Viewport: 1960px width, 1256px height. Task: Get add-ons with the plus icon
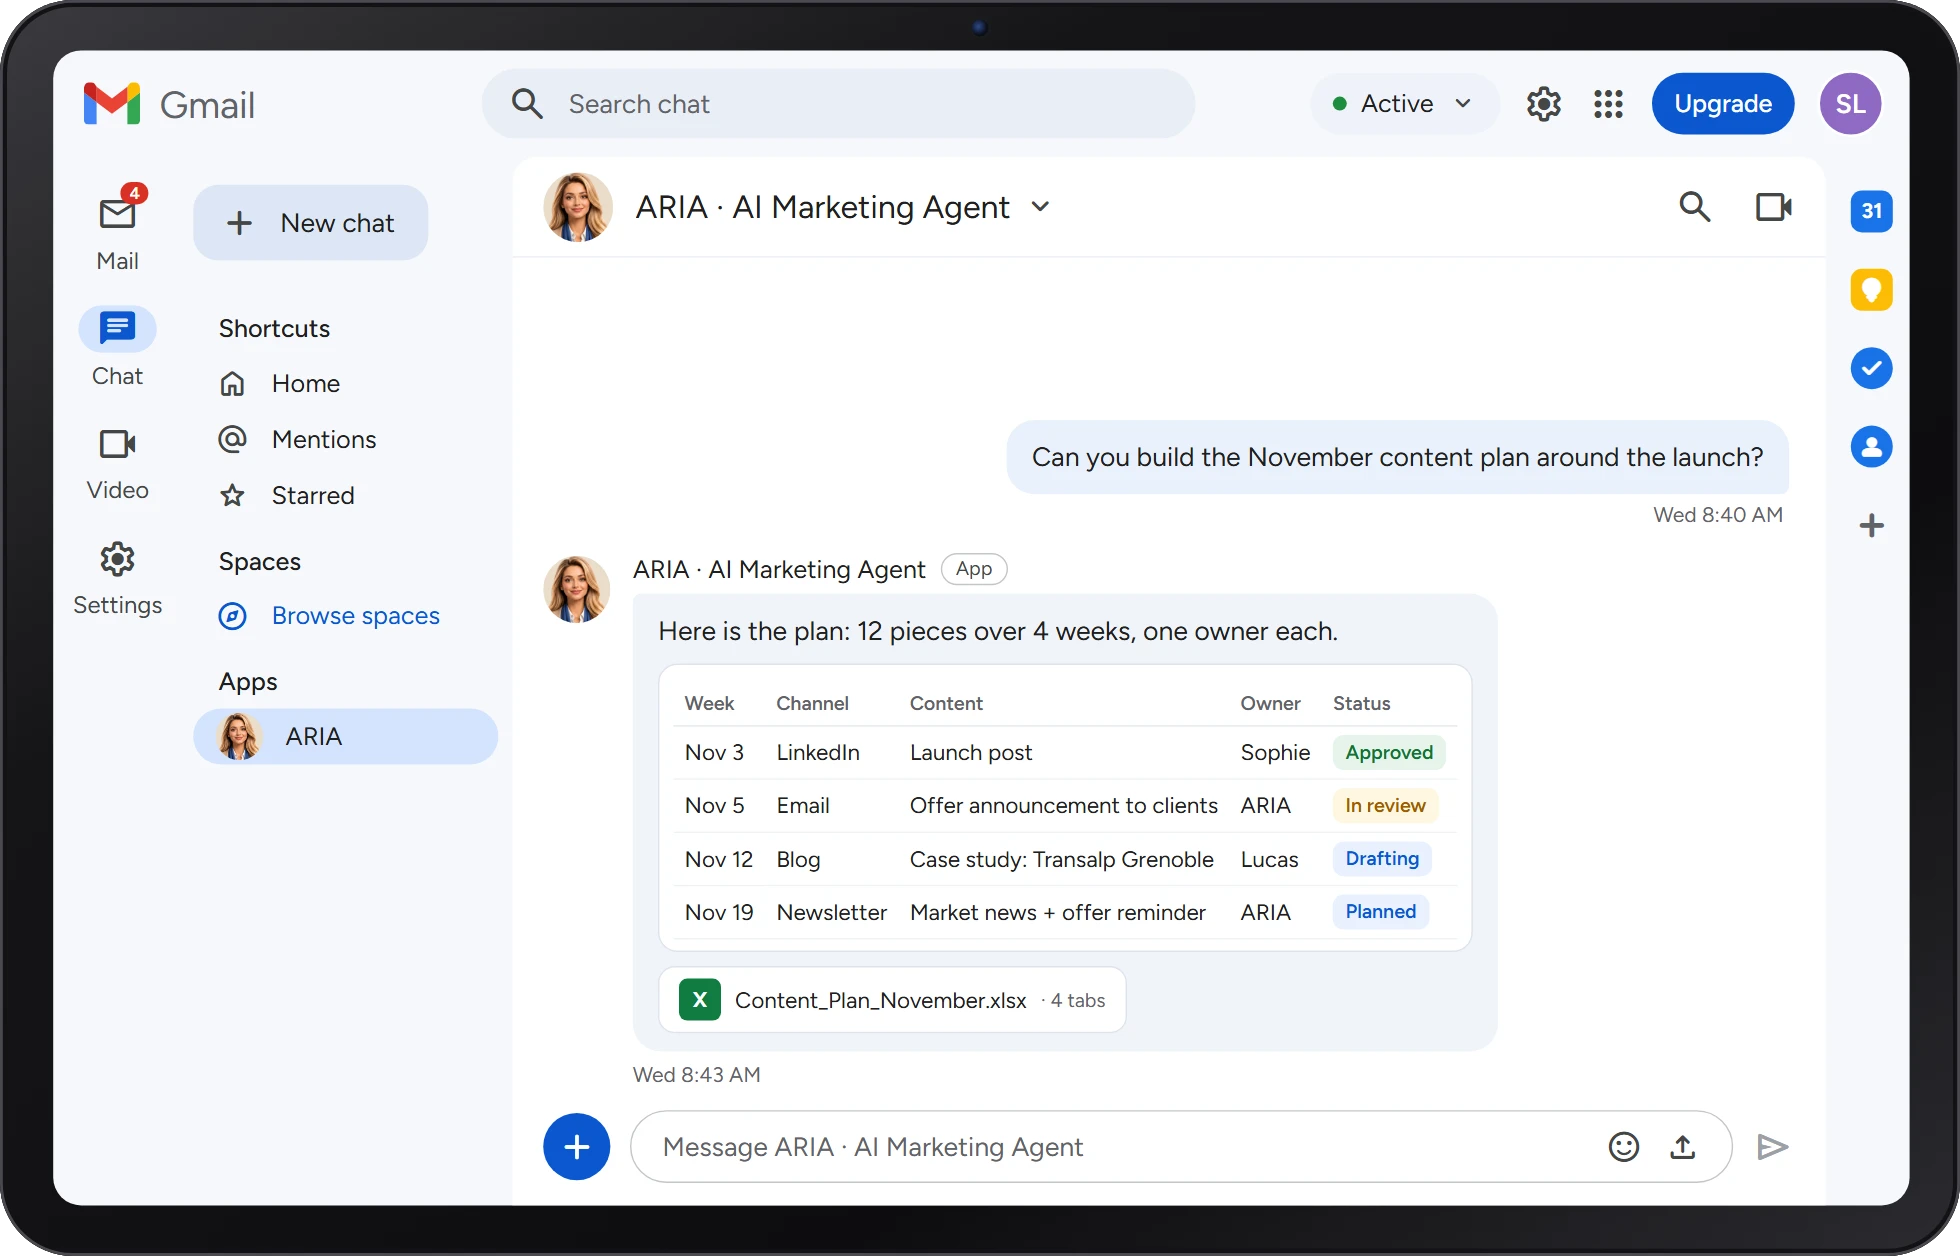pyautogui.click(x=1871, y=526)
